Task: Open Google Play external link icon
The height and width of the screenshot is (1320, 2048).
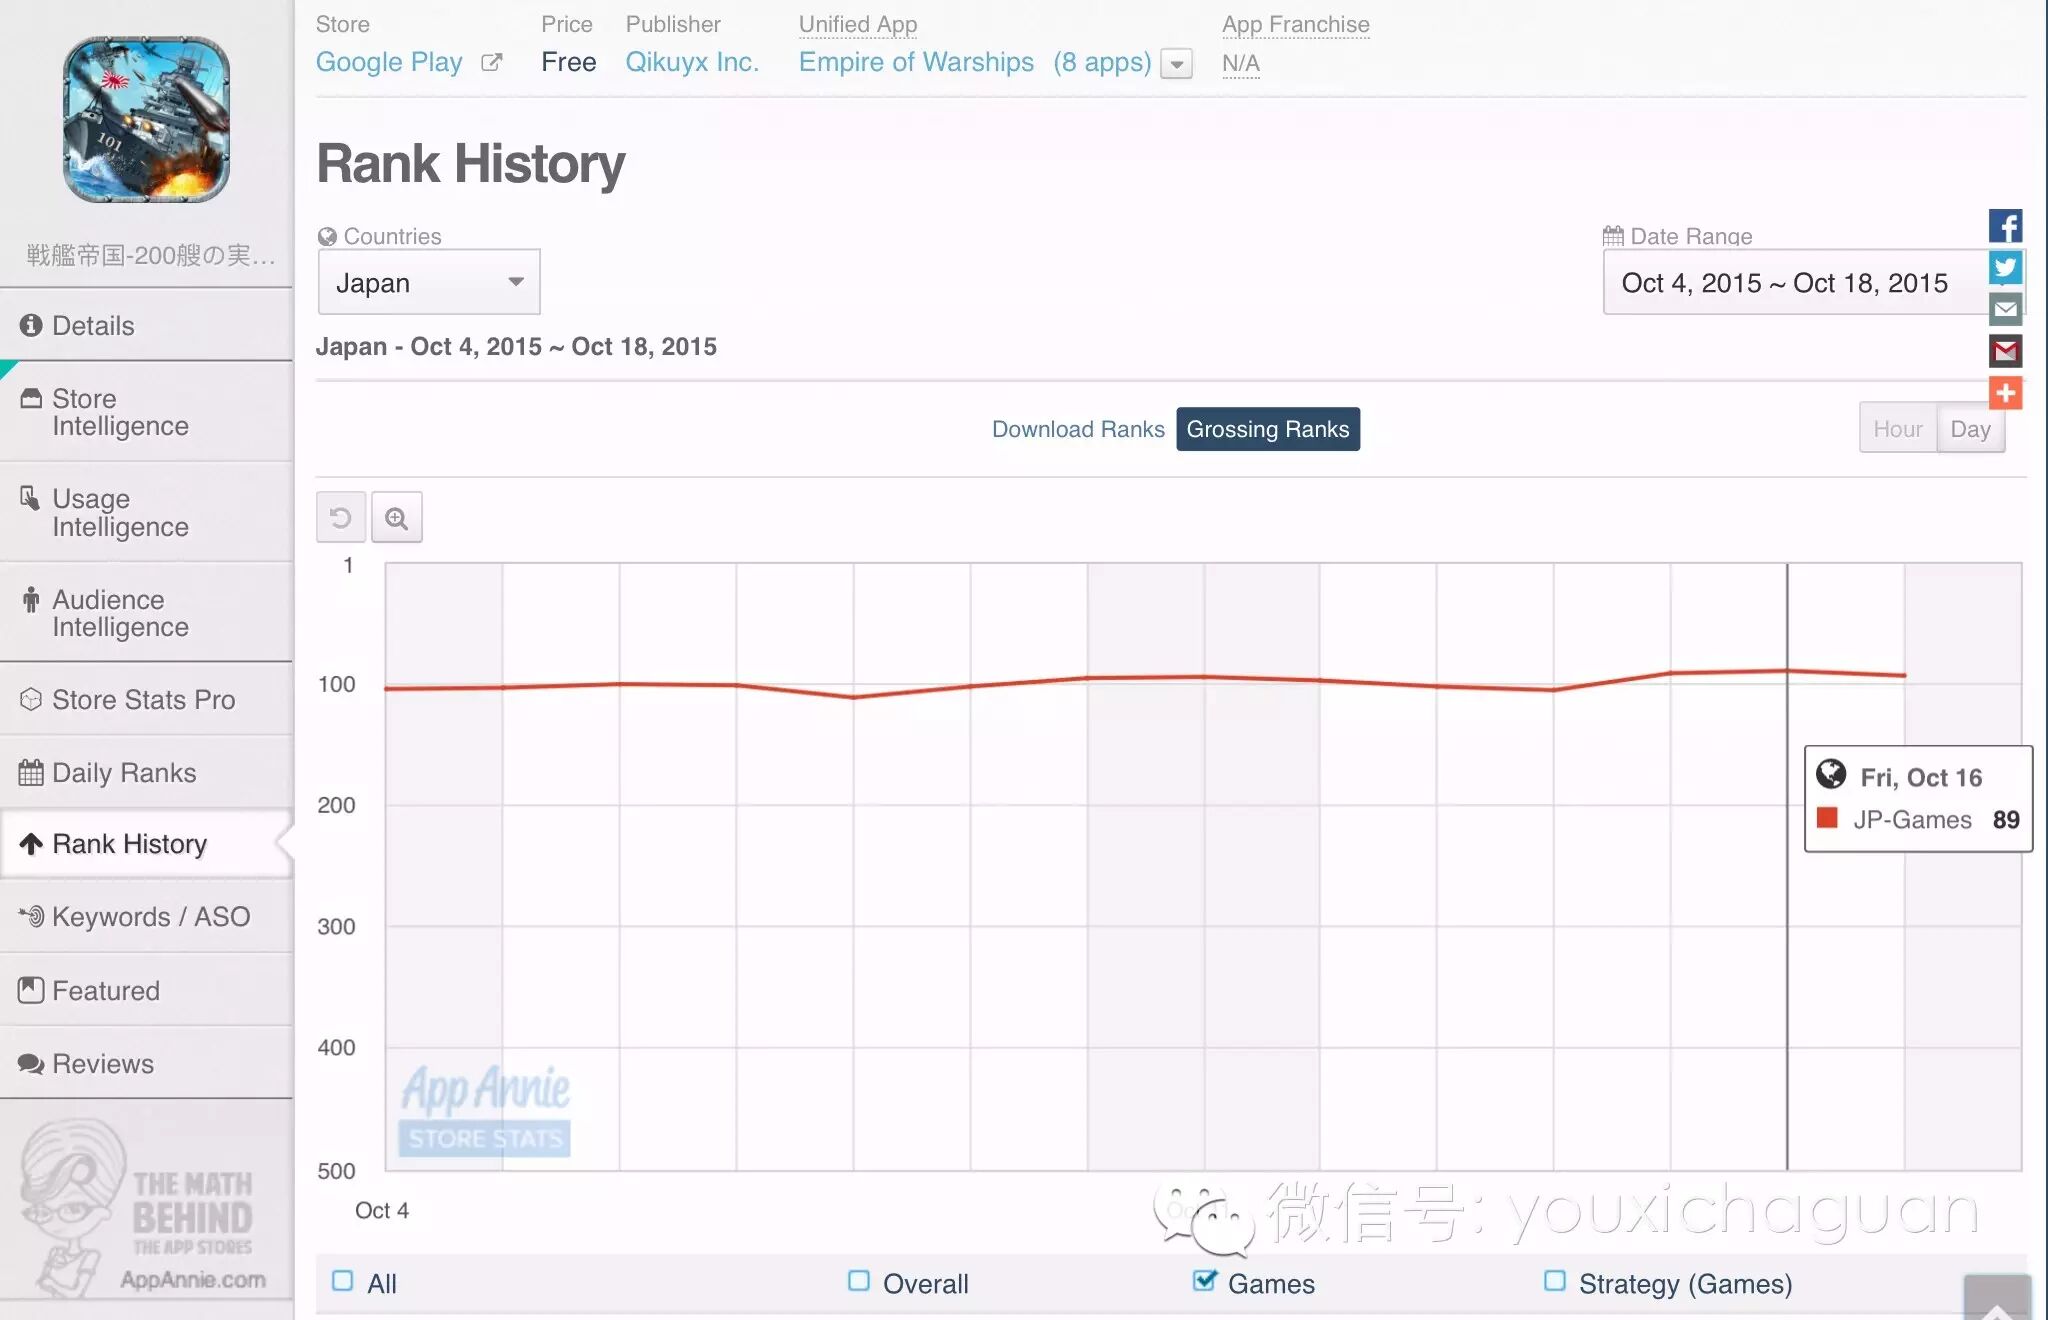Action: click(491, 62)
